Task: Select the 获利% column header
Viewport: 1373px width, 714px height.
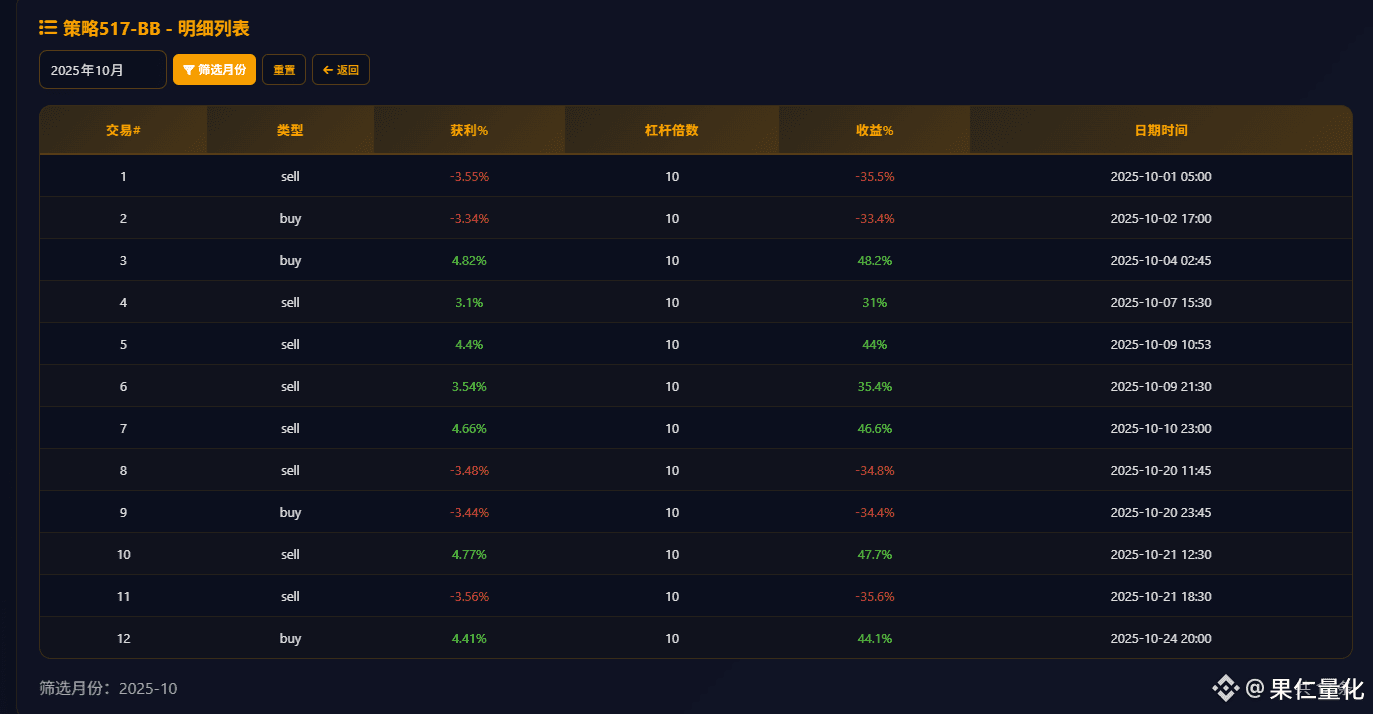Action: click(469, 131)
